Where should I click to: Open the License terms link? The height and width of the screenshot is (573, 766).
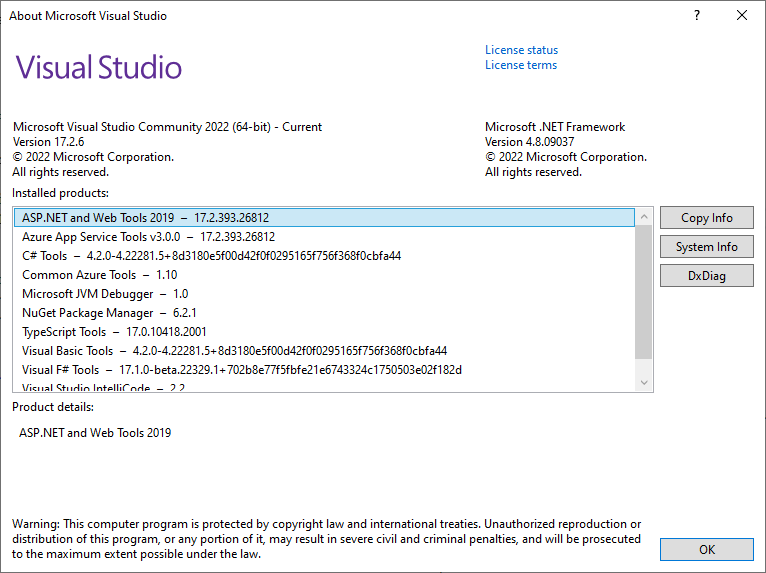521,65
